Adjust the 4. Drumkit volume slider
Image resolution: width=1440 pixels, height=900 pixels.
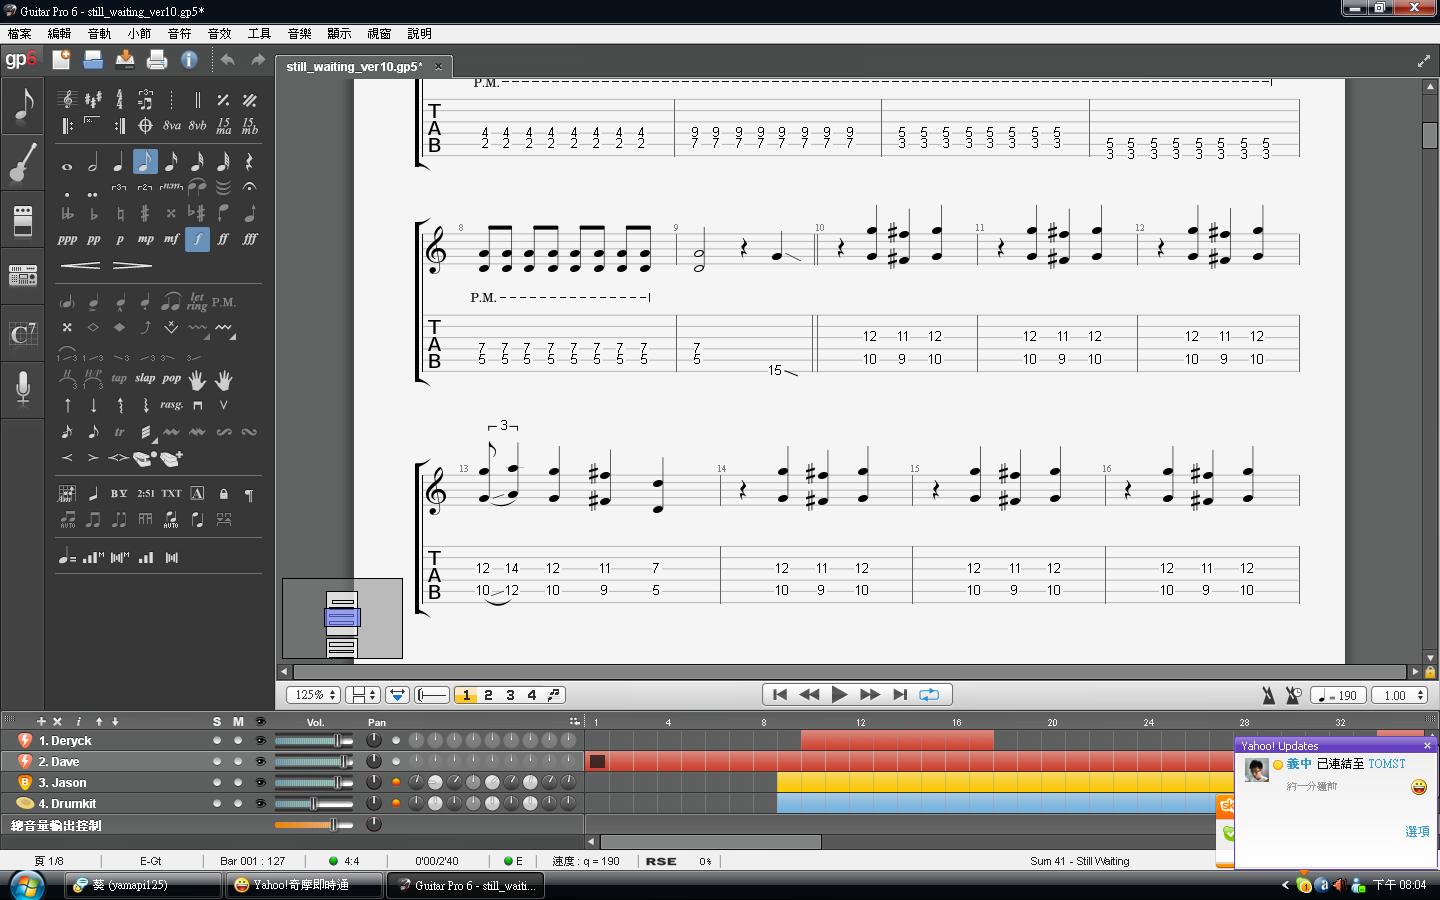pos(314,804)
